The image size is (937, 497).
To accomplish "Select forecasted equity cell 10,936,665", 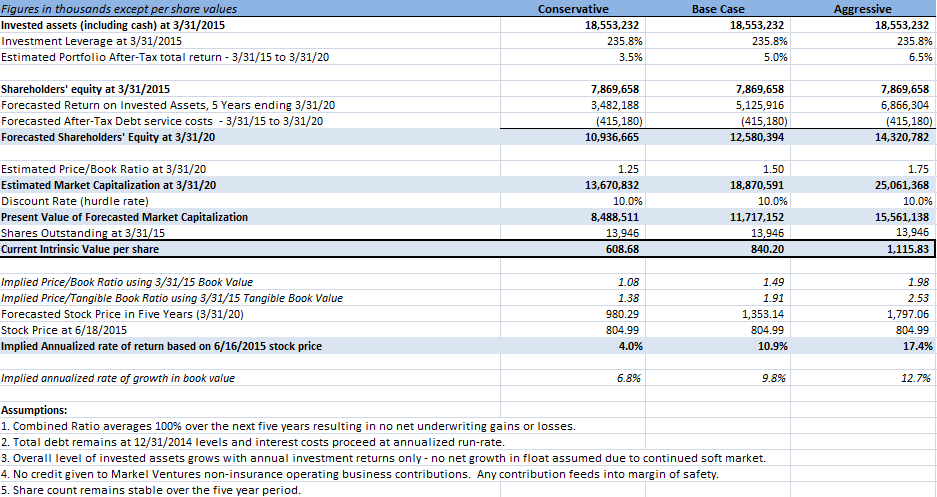I will pos(612,137).
